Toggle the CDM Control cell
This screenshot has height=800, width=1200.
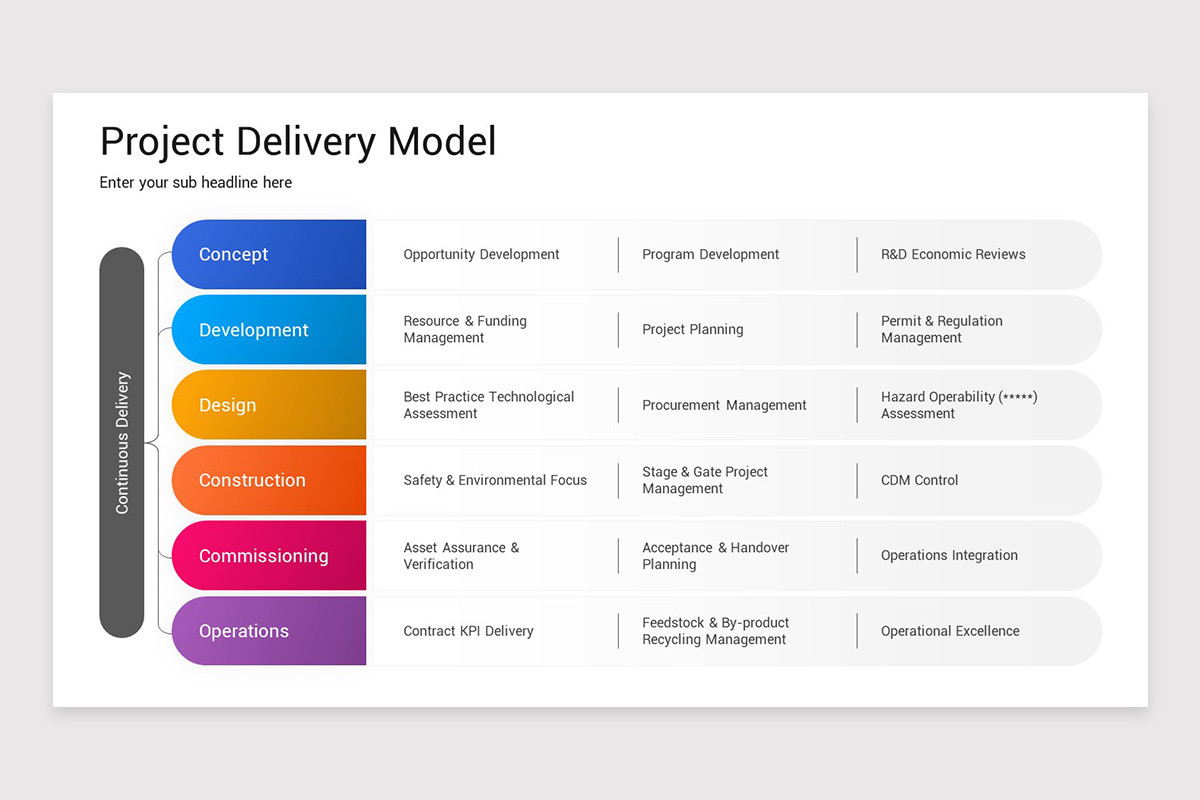click(x=918, y=480)
